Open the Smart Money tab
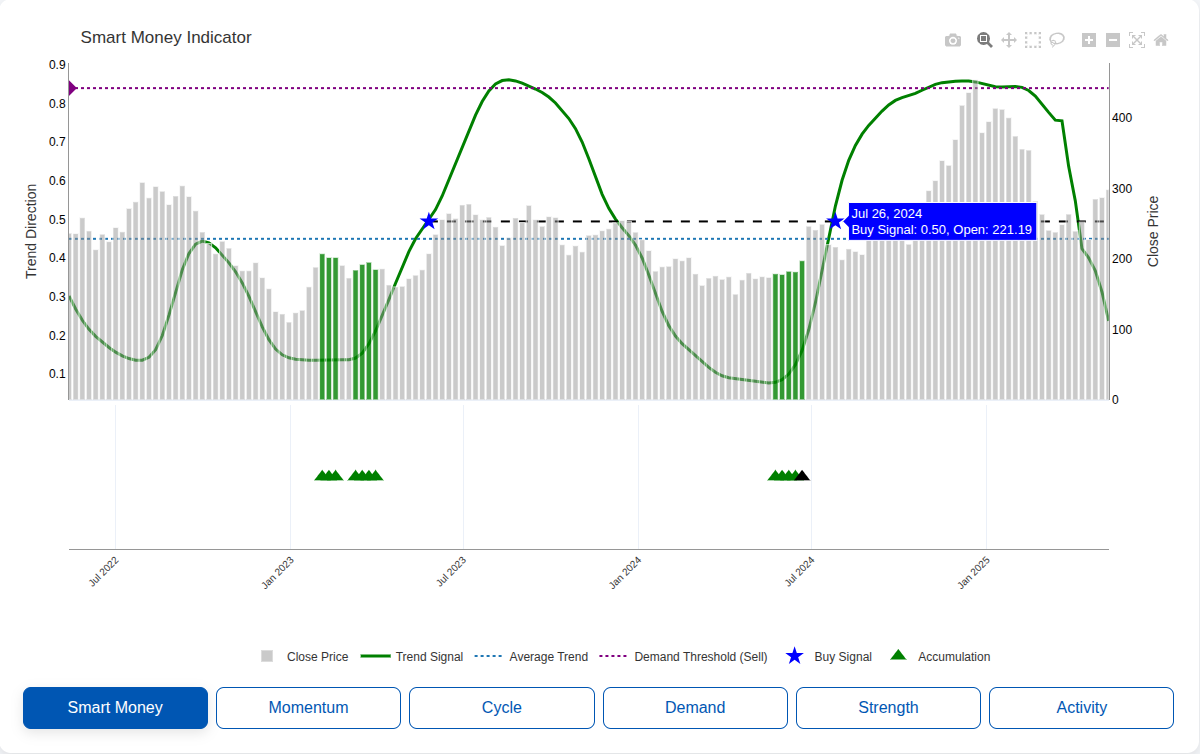This screenshot has height=754, width=1200. point(115,708)
